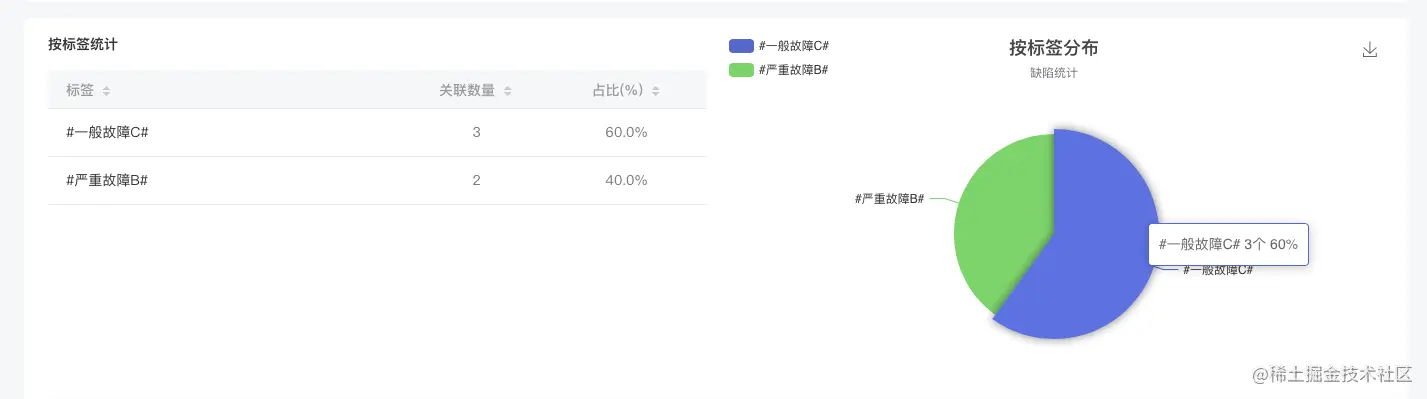
Task: Click the 标签 column header
Action: tap(80, 91)
